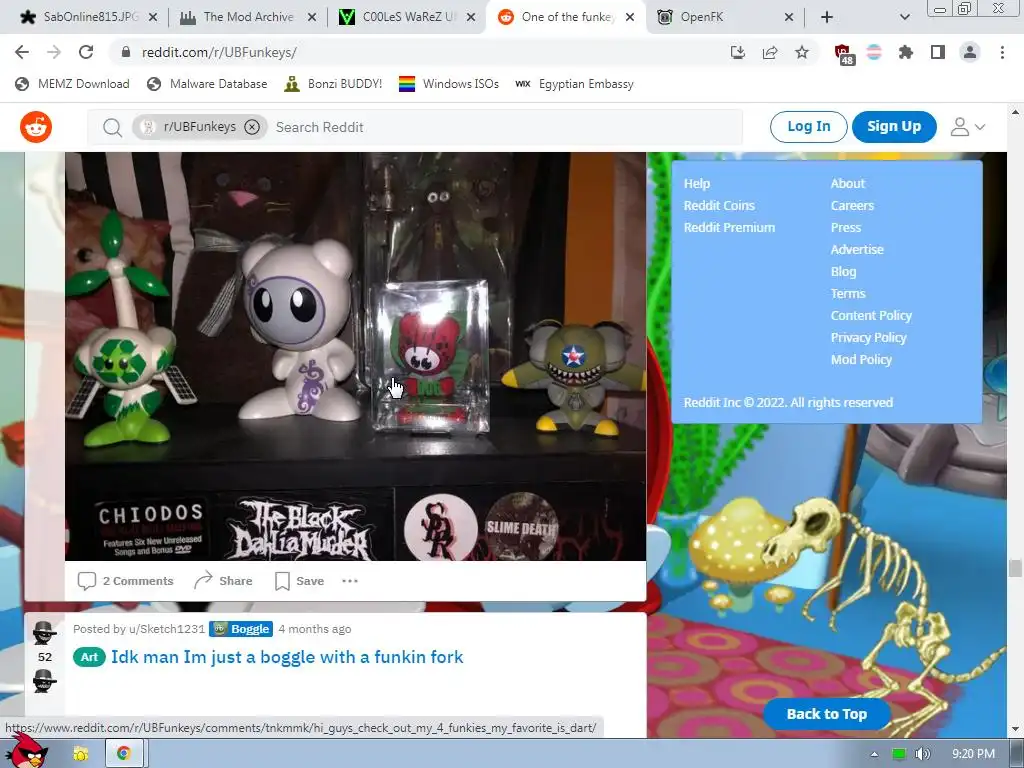
Task: Share the funkeys photo post
Action: (223, 581)
